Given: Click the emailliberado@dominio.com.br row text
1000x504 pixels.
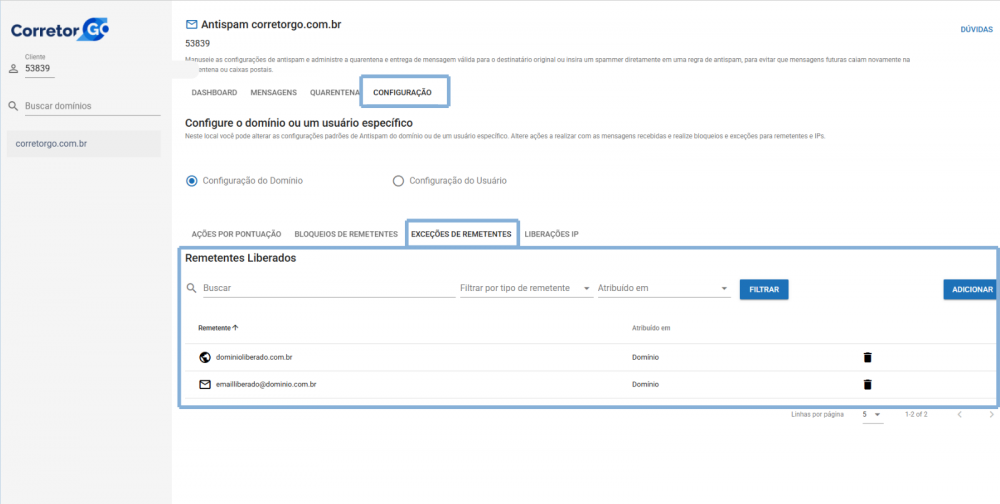Looking at the screenshot, I should (267, 385).
